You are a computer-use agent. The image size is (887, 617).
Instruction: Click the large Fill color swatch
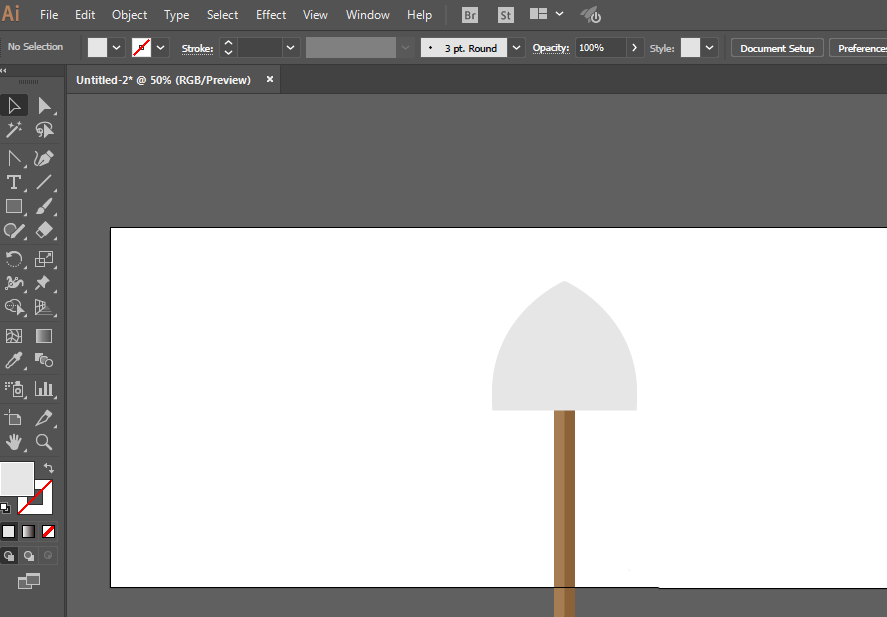click(17, 478)
